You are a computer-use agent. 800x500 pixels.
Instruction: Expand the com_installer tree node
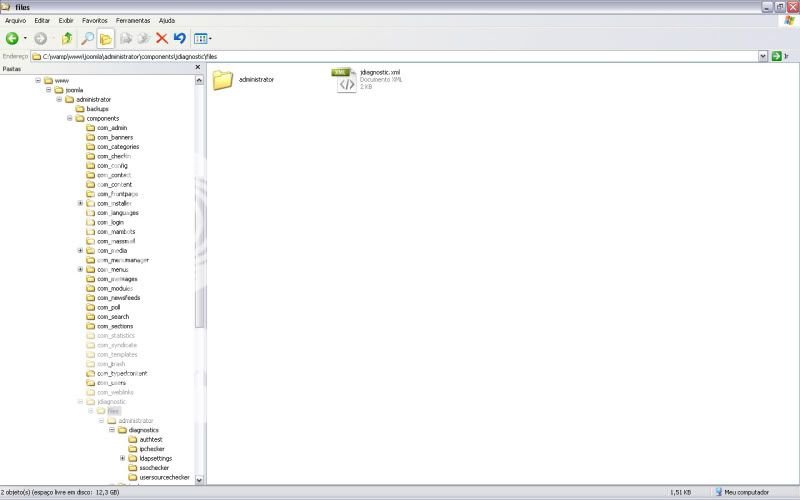(x=80, y=203)
